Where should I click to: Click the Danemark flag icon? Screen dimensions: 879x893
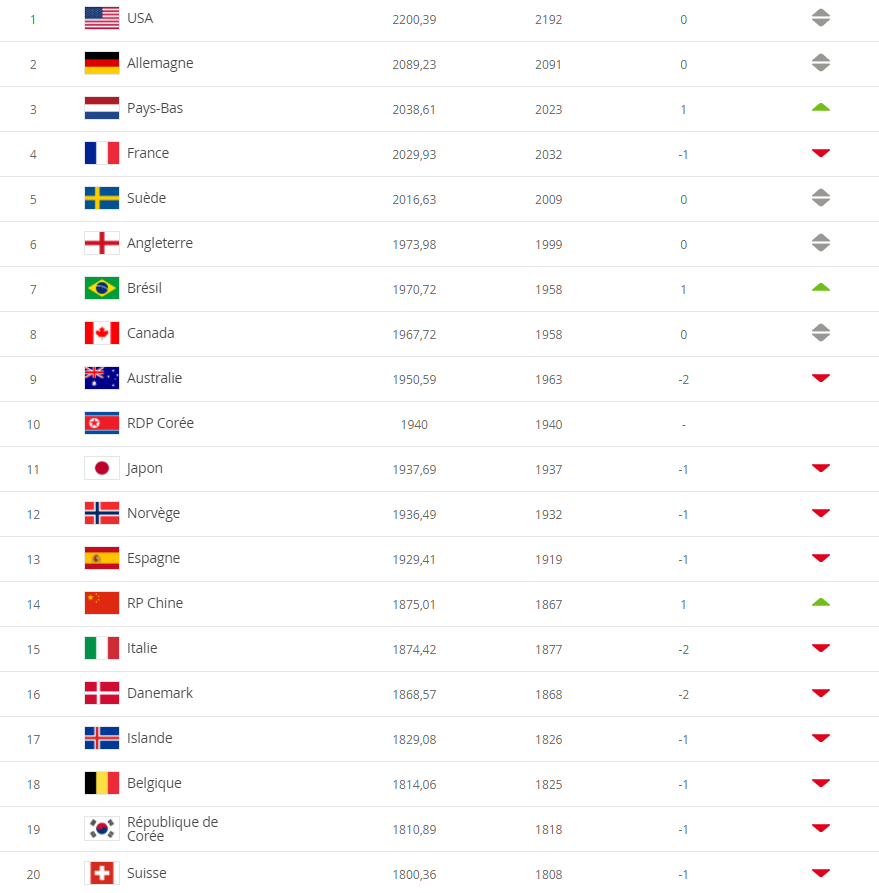click(102, 693)
